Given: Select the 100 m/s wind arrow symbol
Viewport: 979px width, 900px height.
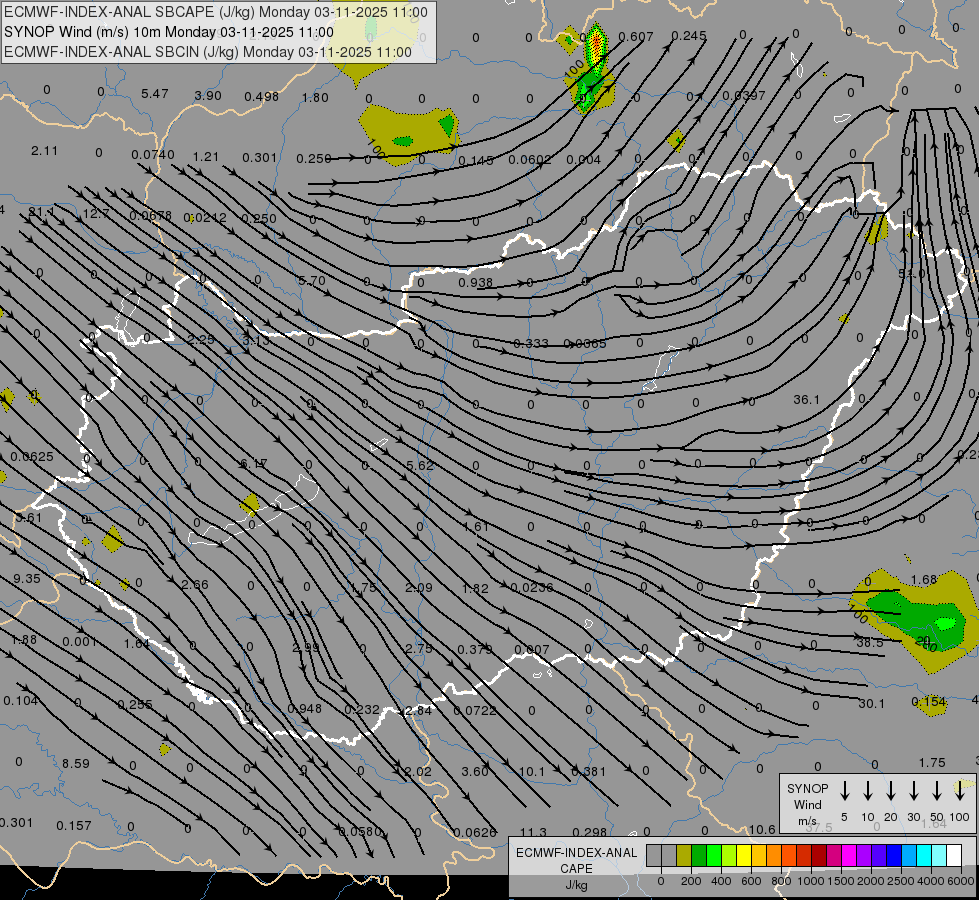Looking at the screenshot, I should (x=960, y=790).
